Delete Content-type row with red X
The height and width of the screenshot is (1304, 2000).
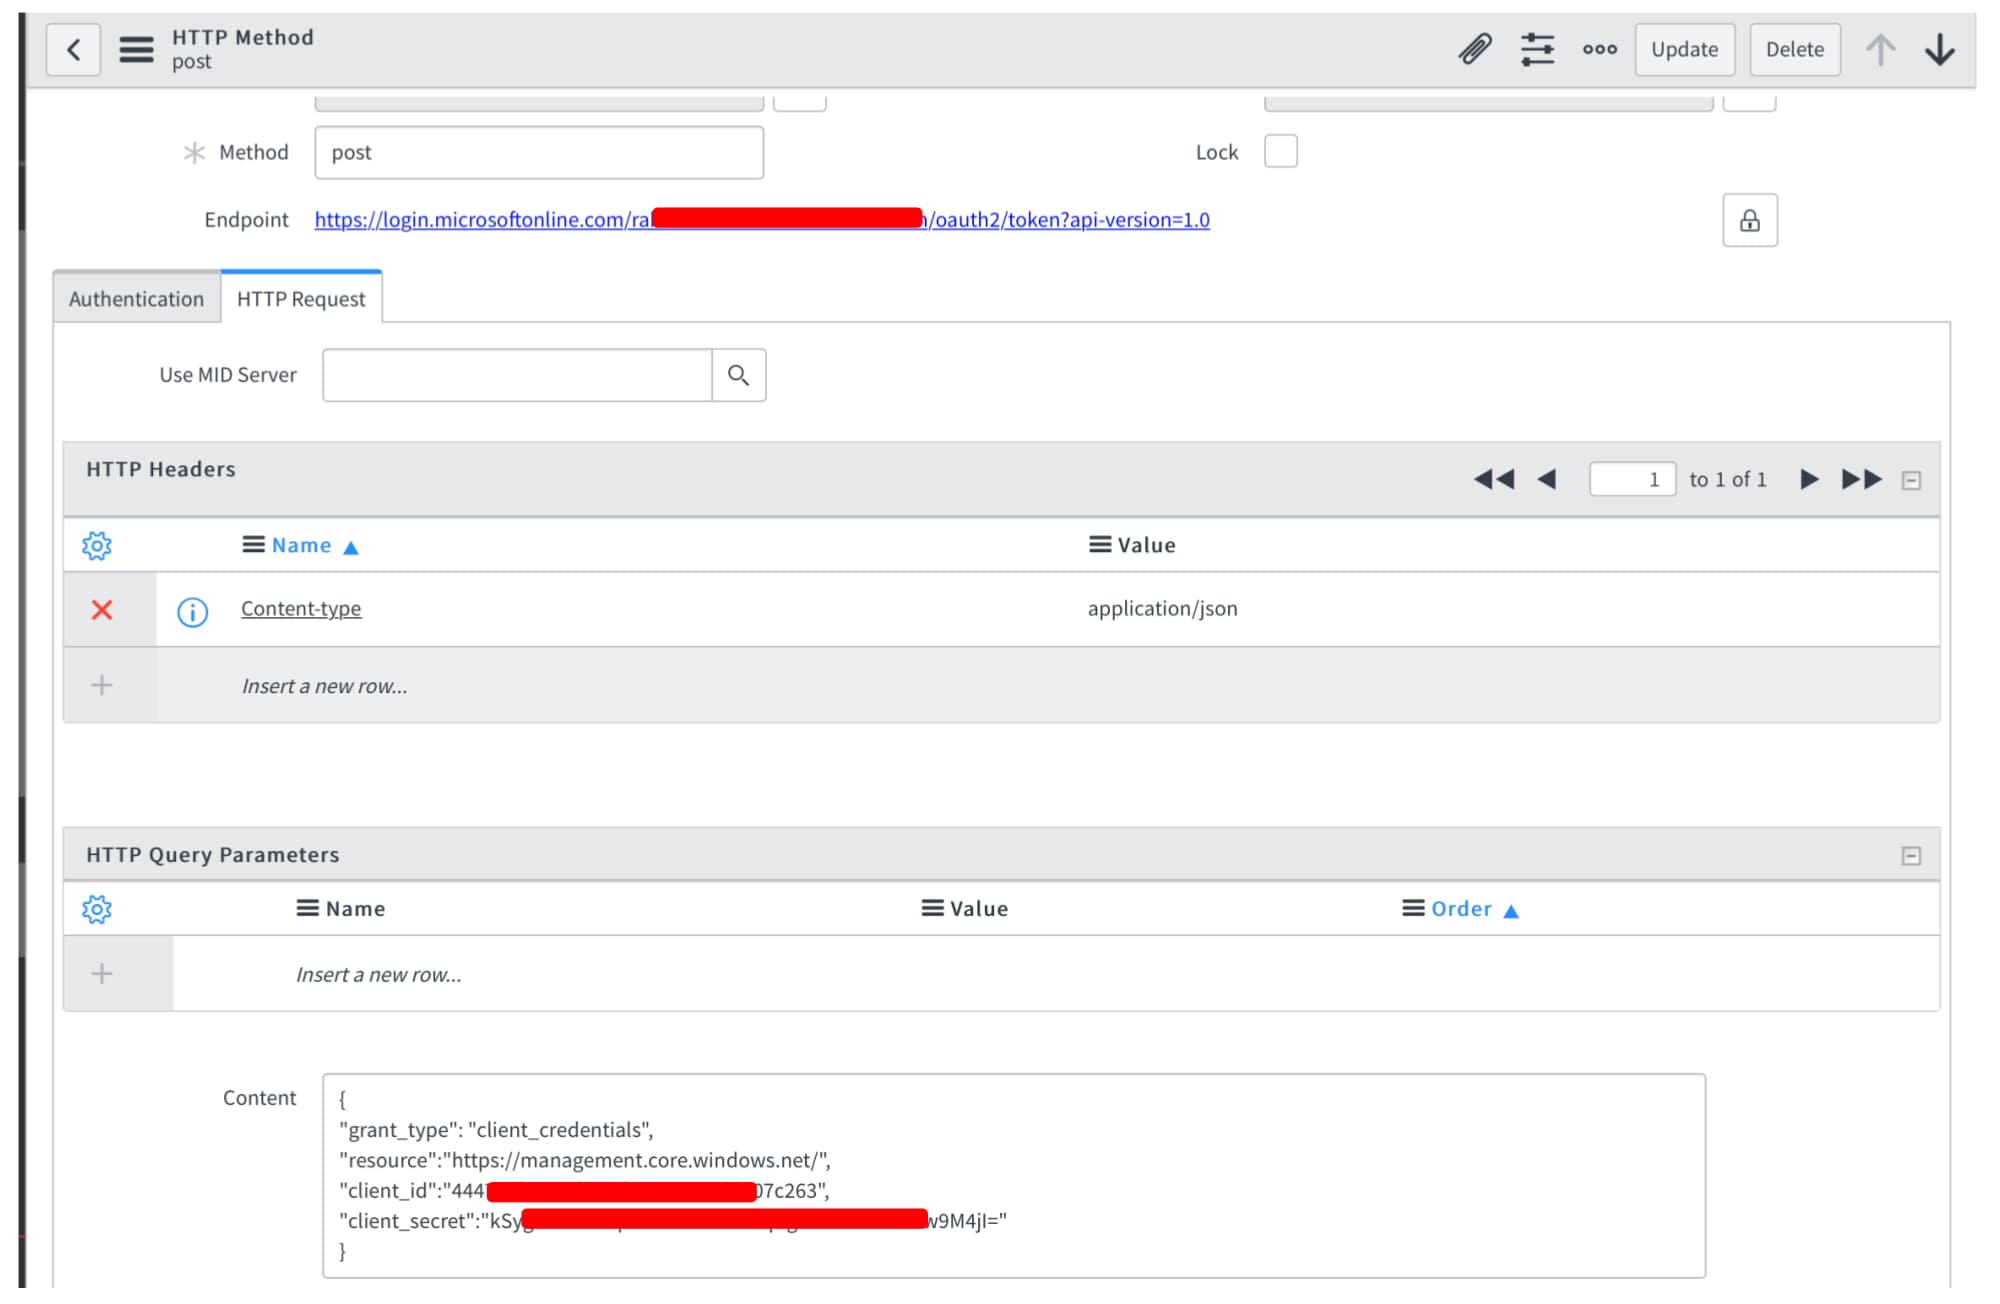[102, 610]
